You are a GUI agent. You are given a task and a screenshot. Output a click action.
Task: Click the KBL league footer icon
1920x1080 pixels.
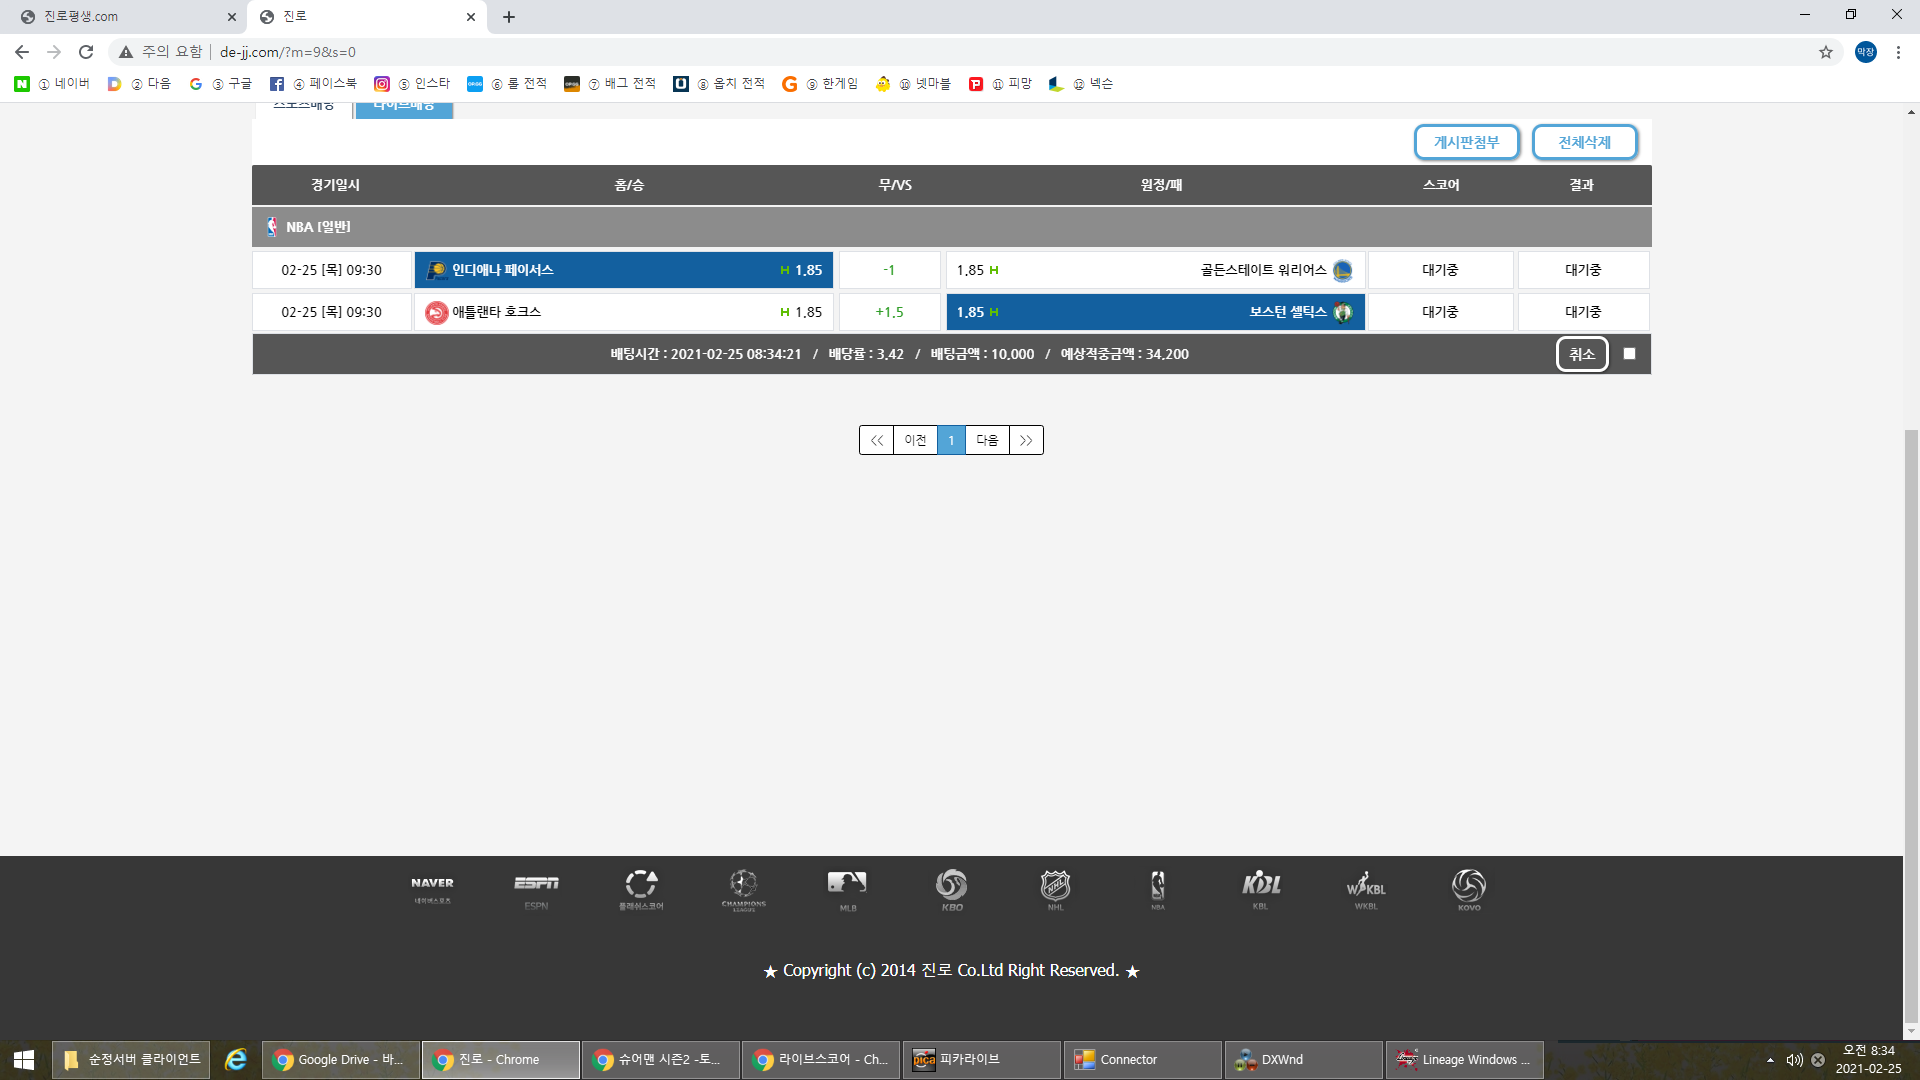click(1261, 888)
